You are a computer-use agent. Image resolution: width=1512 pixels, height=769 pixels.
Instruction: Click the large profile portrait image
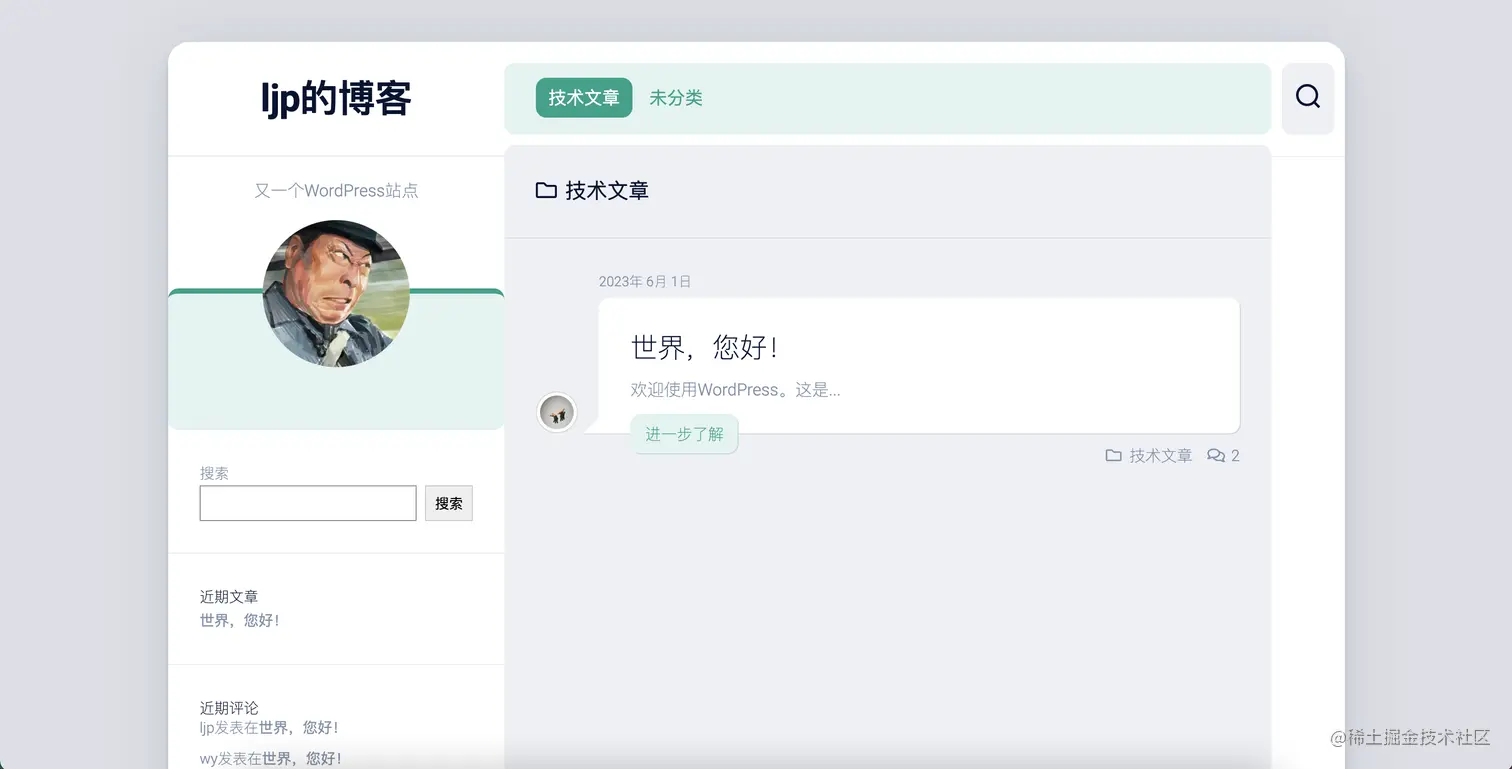[336, 293]
